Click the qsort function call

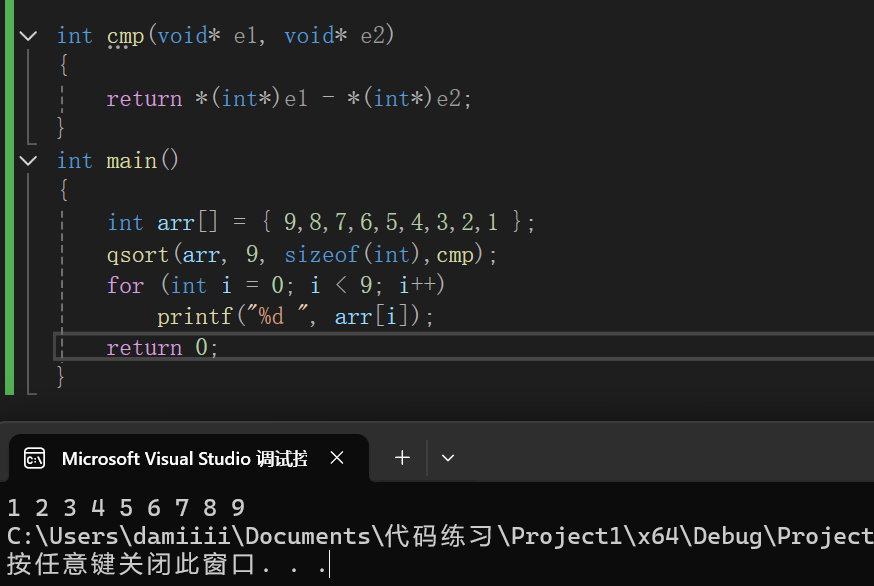[x=138, y=255]
